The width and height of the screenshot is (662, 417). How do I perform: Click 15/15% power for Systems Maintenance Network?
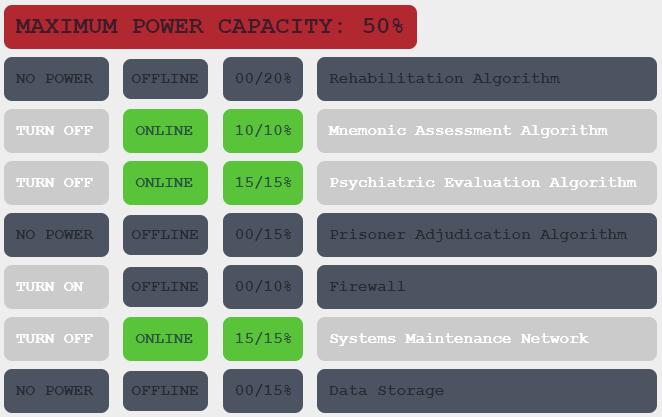point(263,339)
